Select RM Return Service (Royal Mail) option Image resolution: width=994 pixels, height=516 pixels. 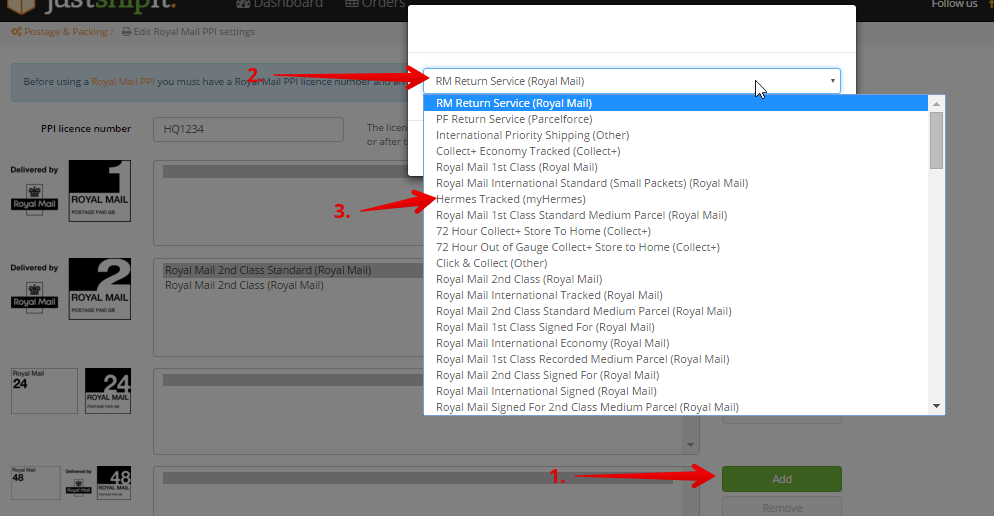[x=676, y=103]
